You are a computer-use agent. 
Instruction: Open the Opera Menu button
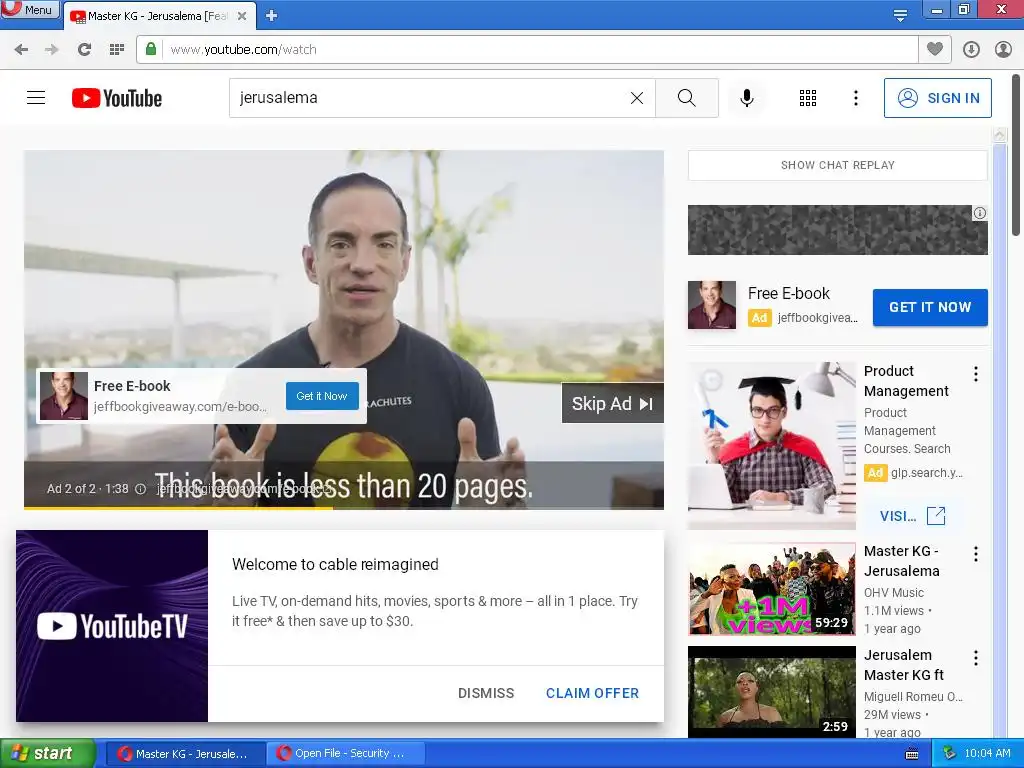coord(30,9)
